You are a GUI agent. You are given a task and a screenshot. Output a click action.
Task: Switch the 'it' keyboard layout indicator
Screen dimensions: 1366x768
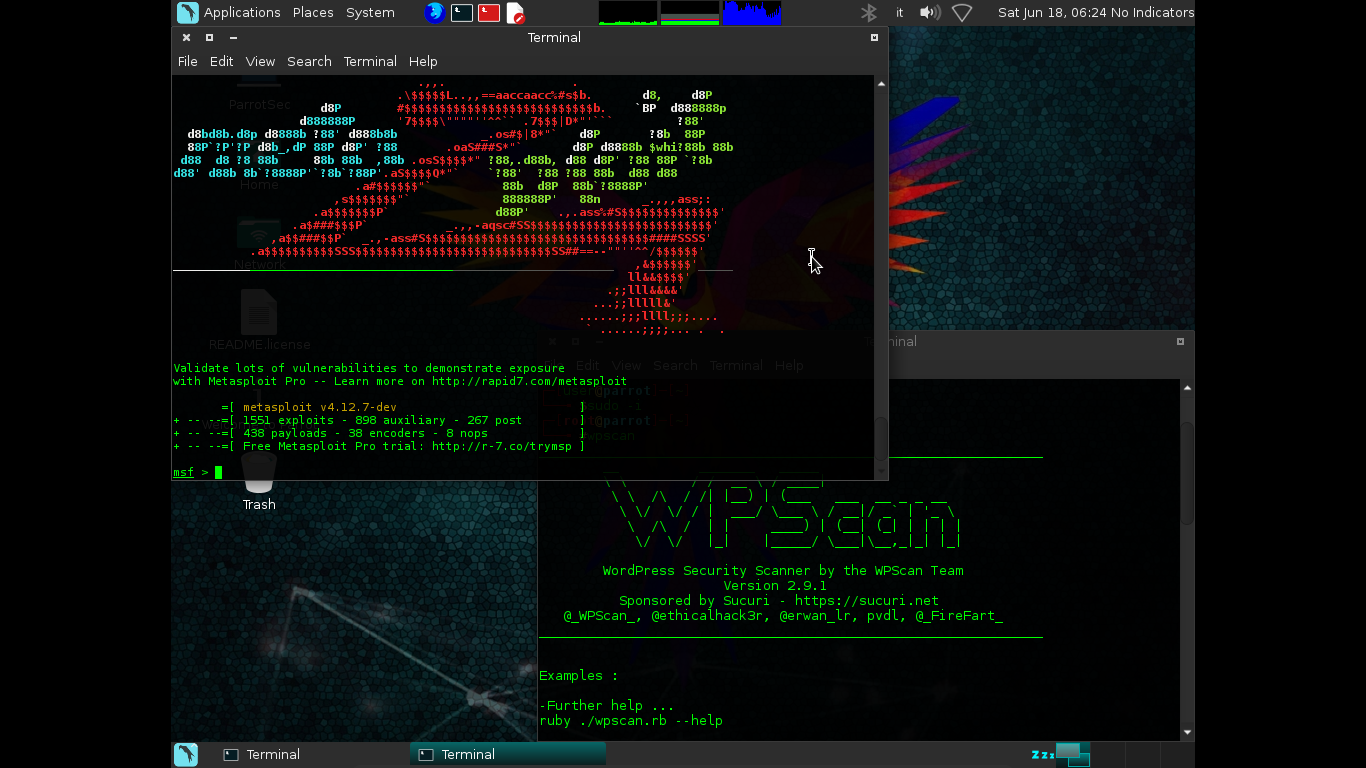899,12
